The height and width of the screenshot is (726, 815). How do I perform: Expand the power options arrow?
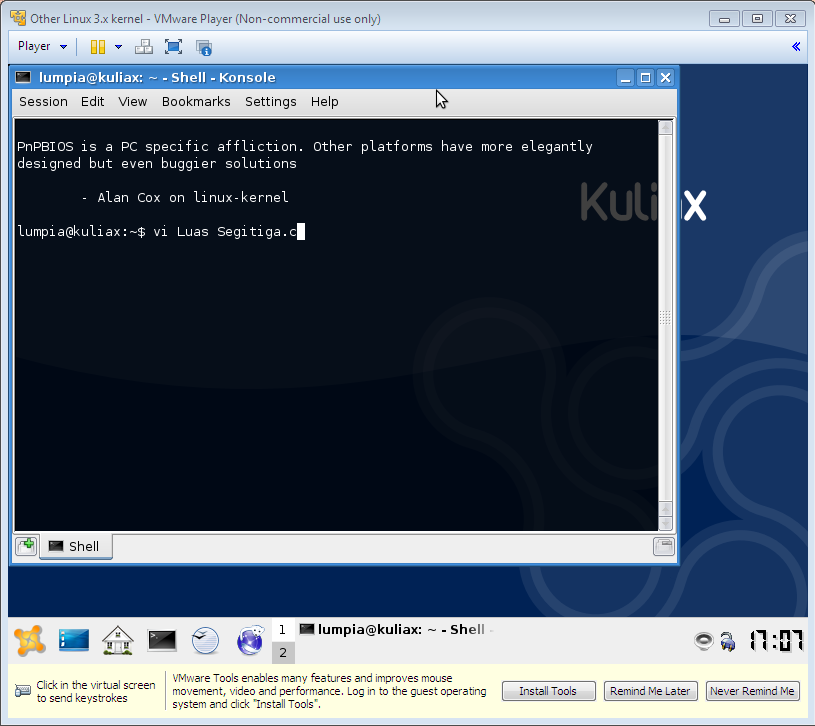[119, 47]
